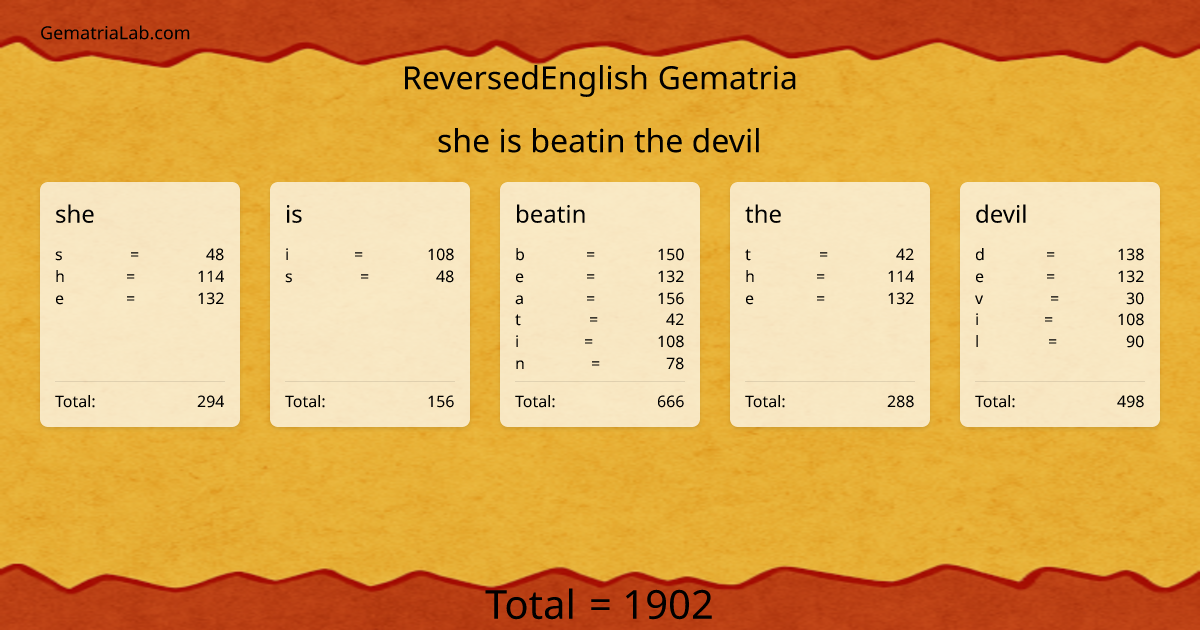1200x630 pixels.
Task: Click value 108 in the 'is' card
Action: tap(441, 255)
